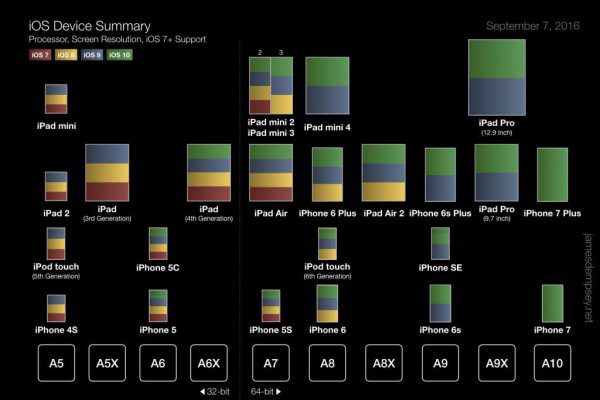The image size is (600, 400).
Task: Select the A9X chip box
Action: 497,363
